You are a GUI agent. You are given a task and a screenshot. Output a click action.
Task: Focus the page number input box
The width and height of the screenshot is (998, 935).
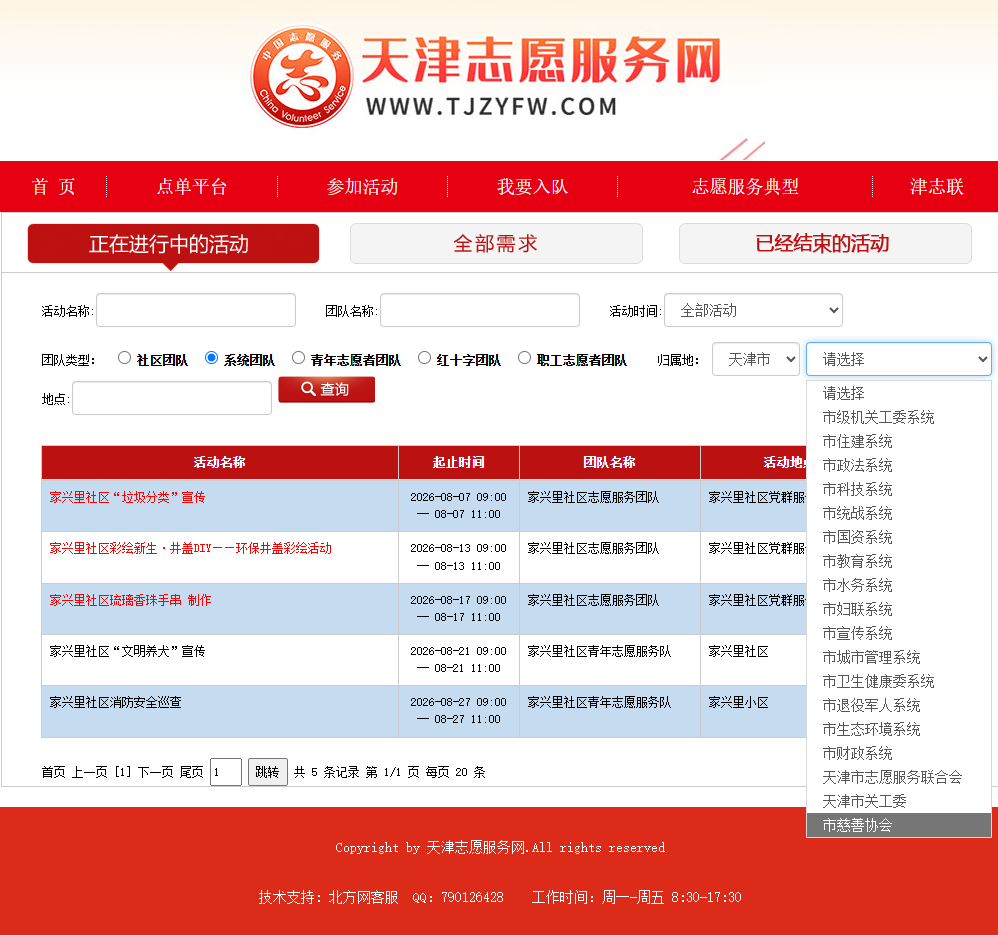pos(225,772)
